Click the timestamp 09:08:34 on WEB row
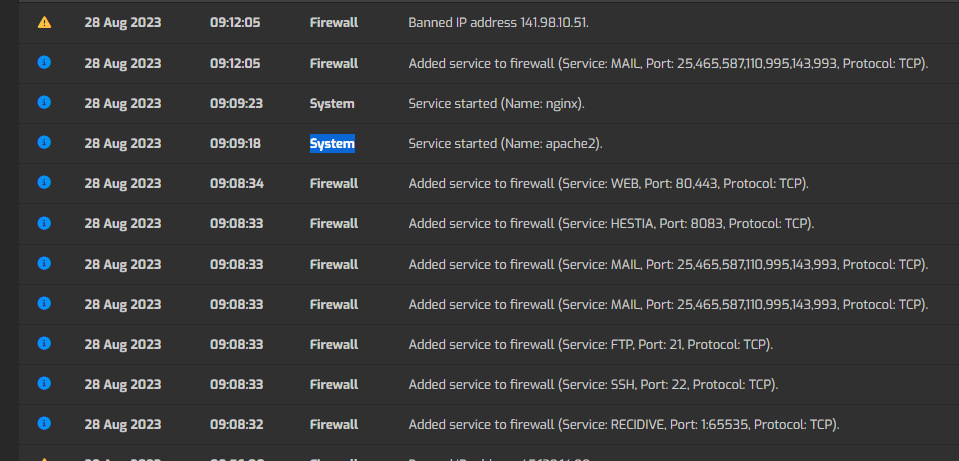This screenshot has height=461, width=959. 237,183
